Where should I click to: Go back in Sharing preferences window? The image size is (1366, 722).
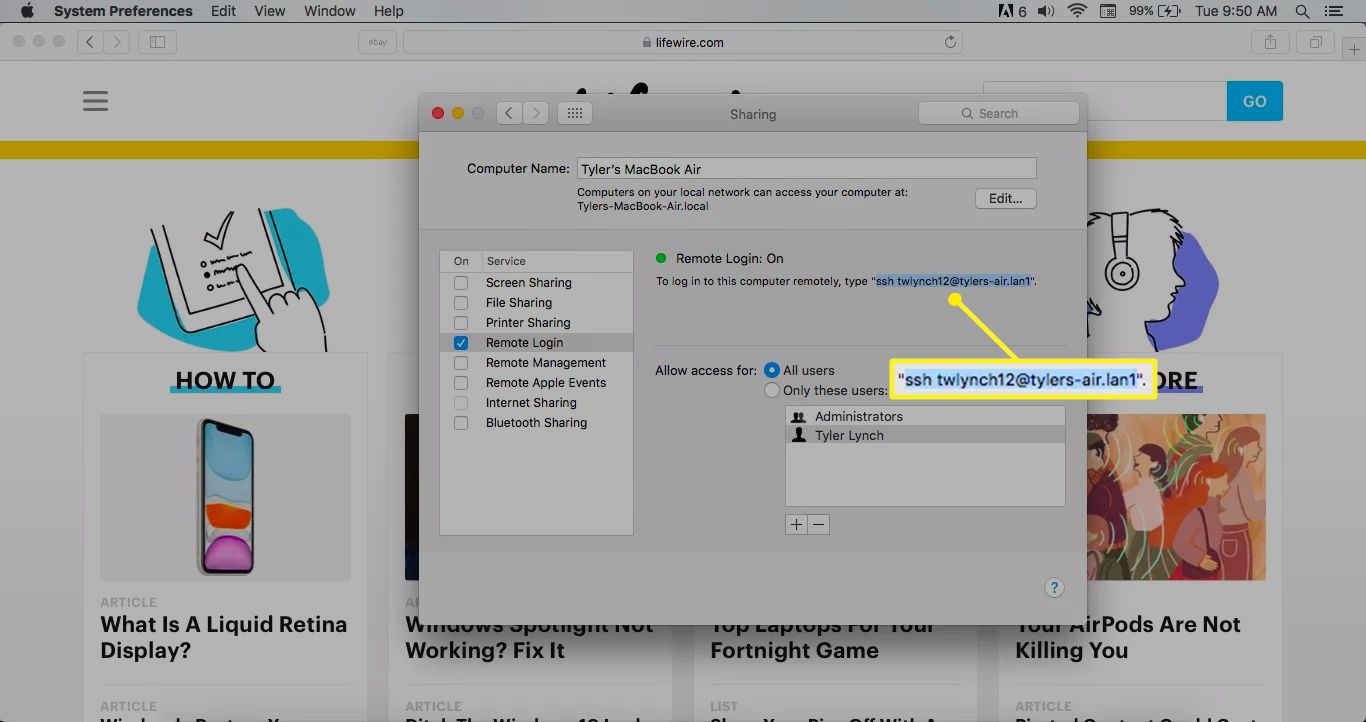509,113
